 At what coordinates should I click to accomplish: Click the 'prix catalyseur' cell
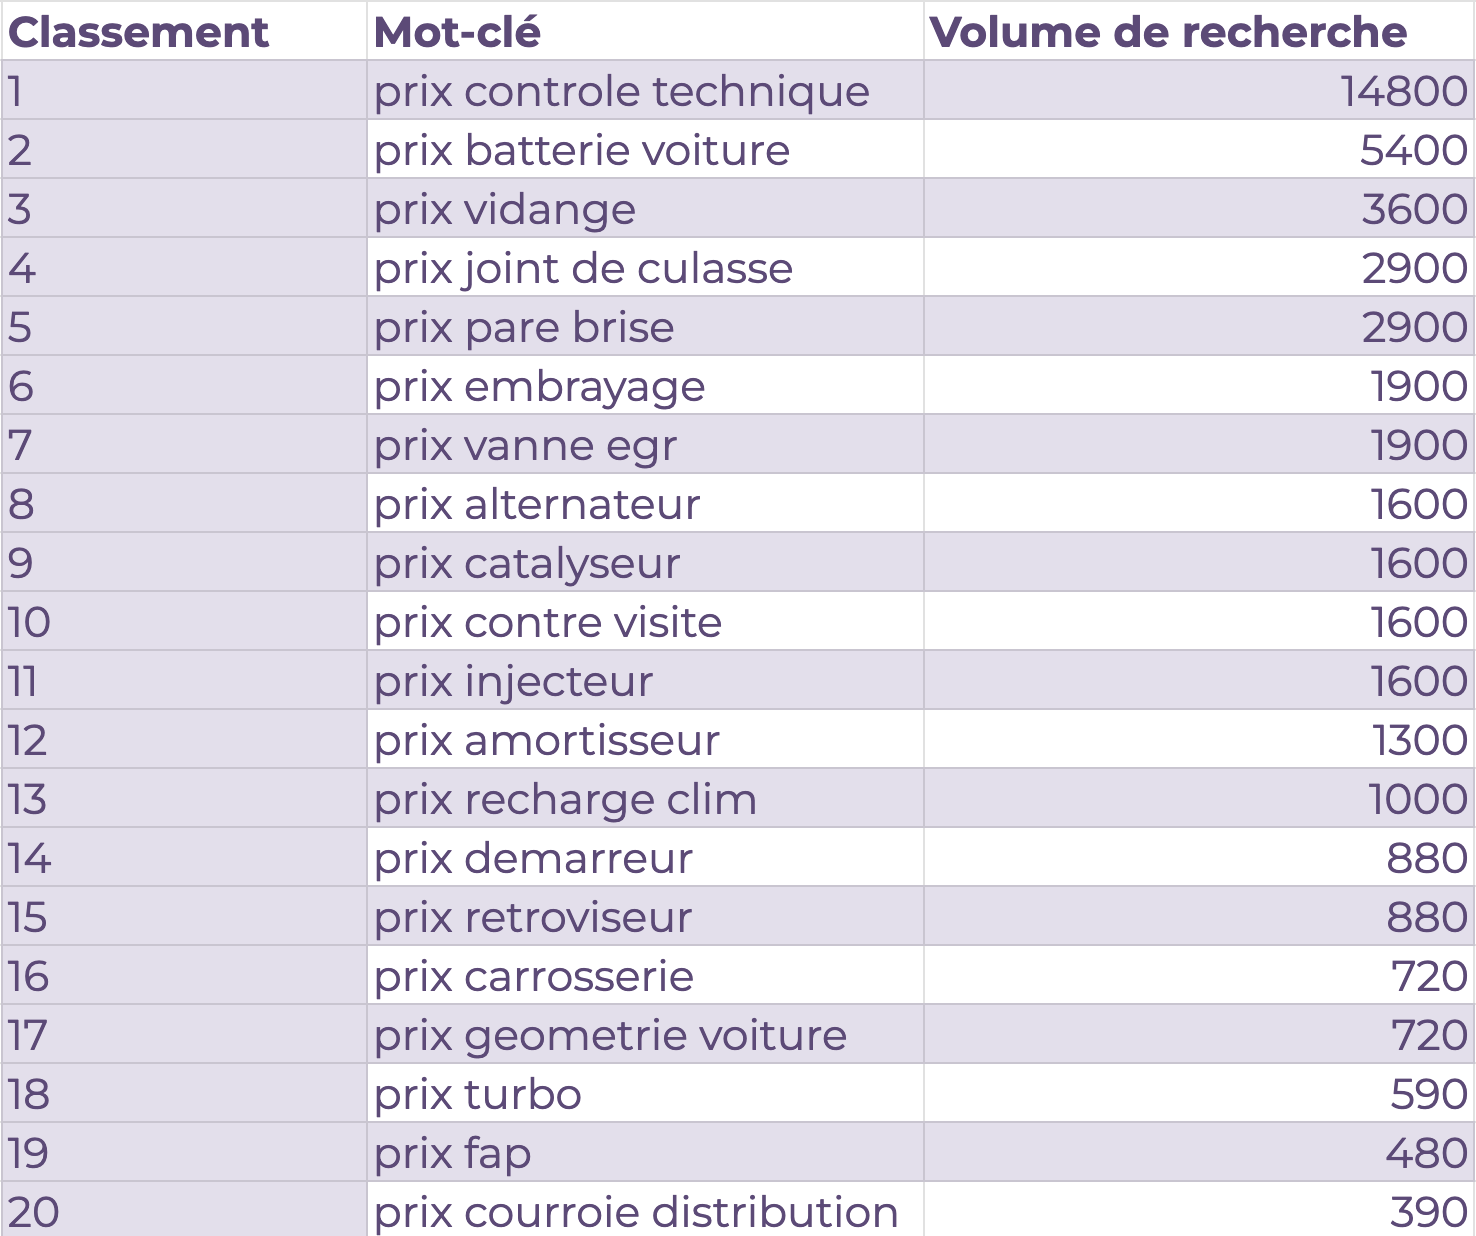[x=527, y=563]
